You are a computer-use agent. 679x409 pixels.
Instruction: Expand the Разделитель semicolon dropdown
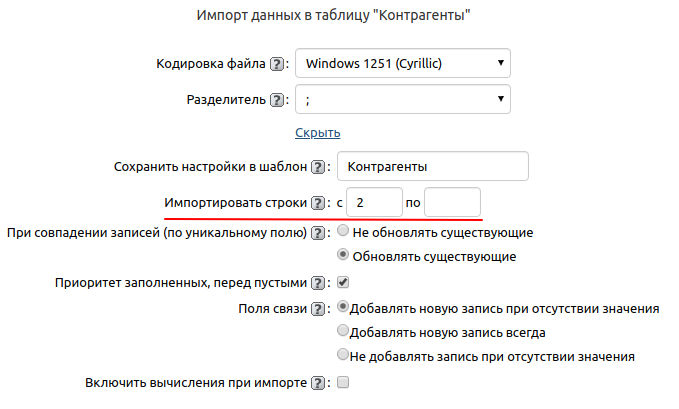point(403,100)
